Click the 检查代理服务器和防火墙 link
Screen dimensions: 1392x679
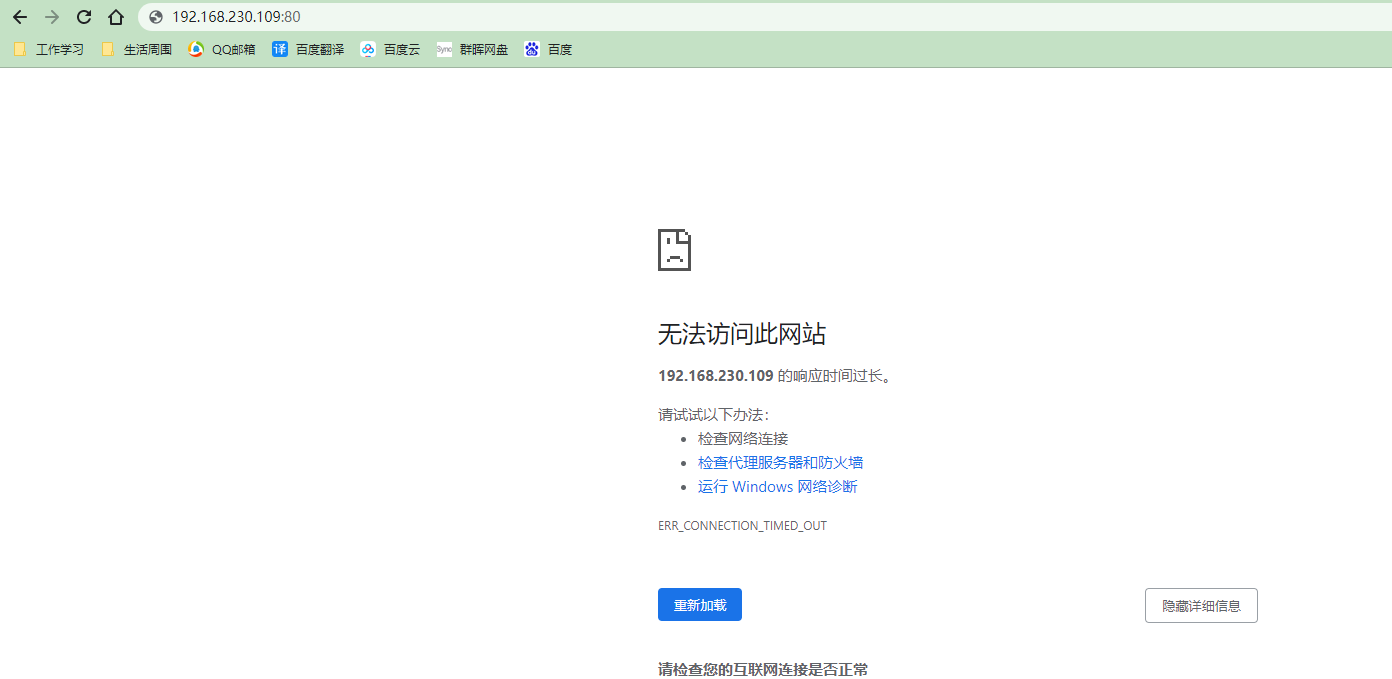click(780, 463)
